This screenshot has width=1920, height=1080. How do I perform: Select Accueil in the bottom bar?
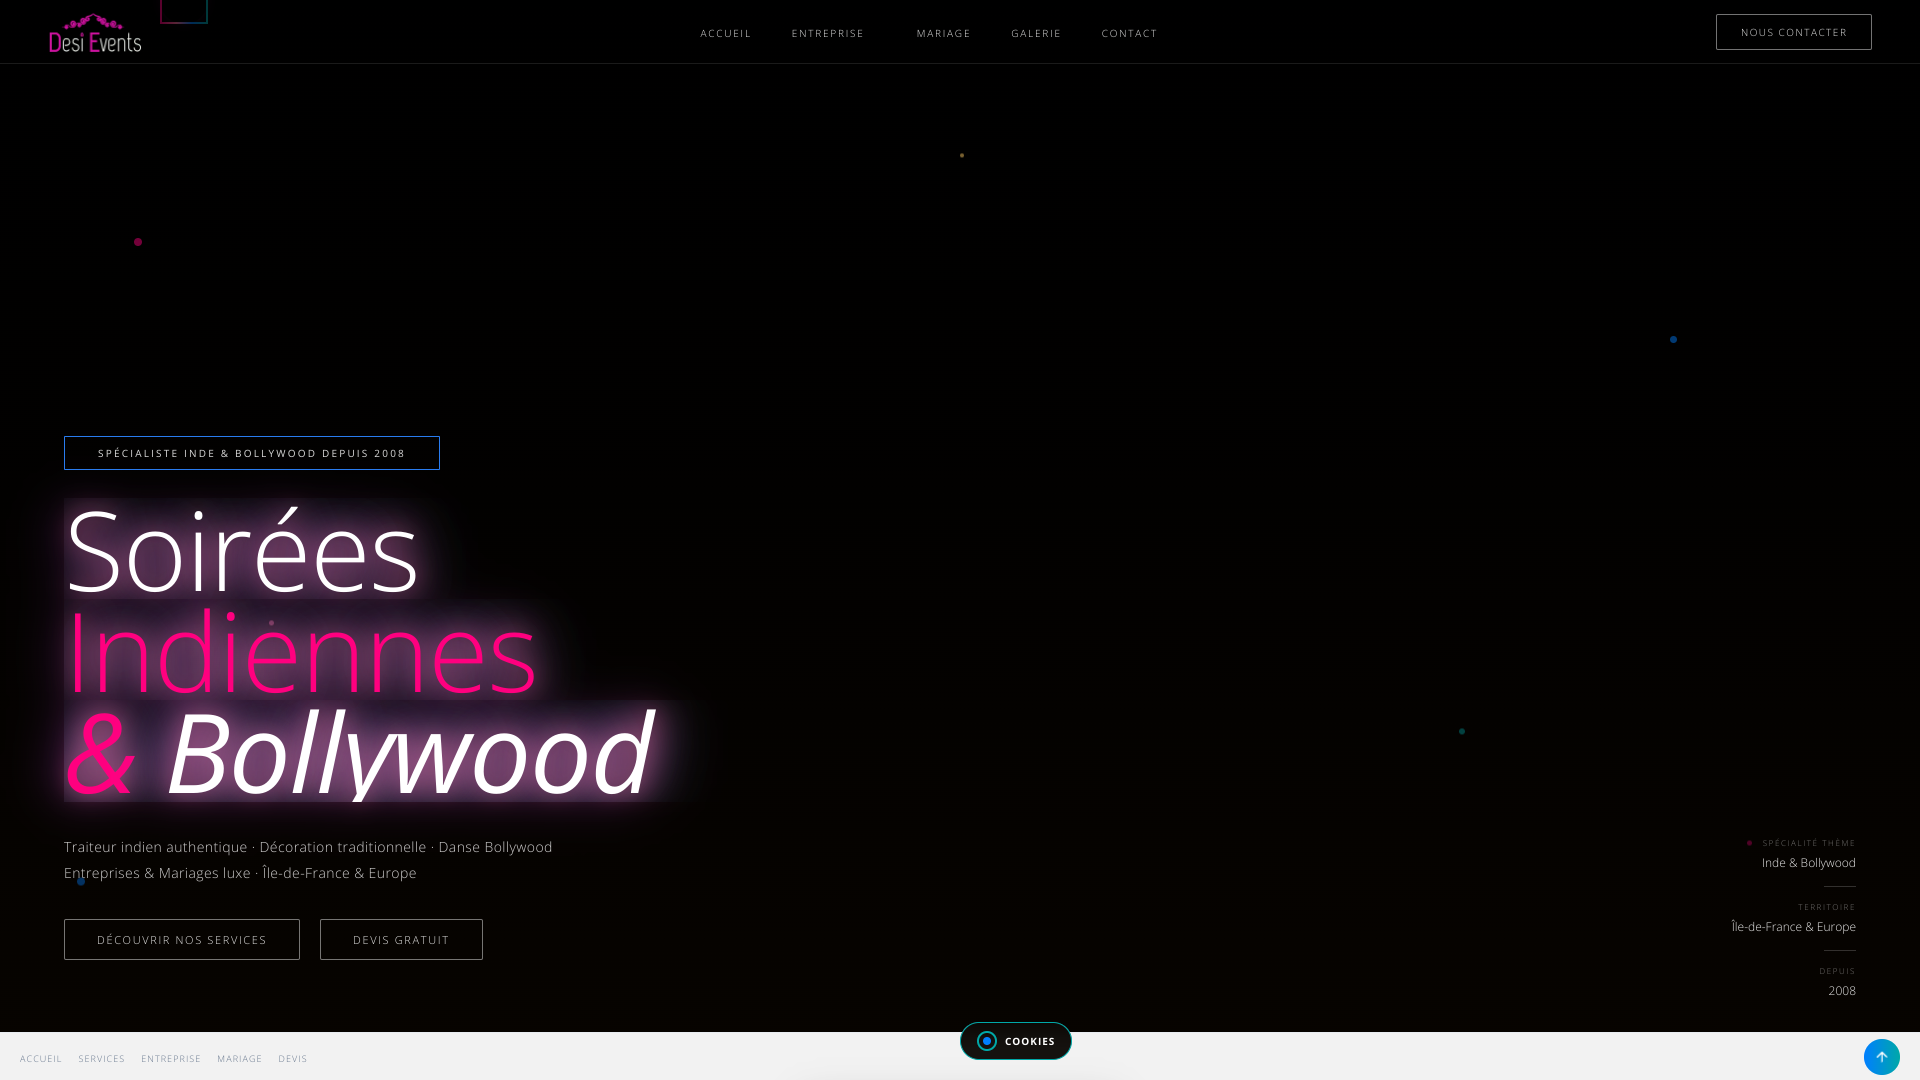(x=41, y=1058)
